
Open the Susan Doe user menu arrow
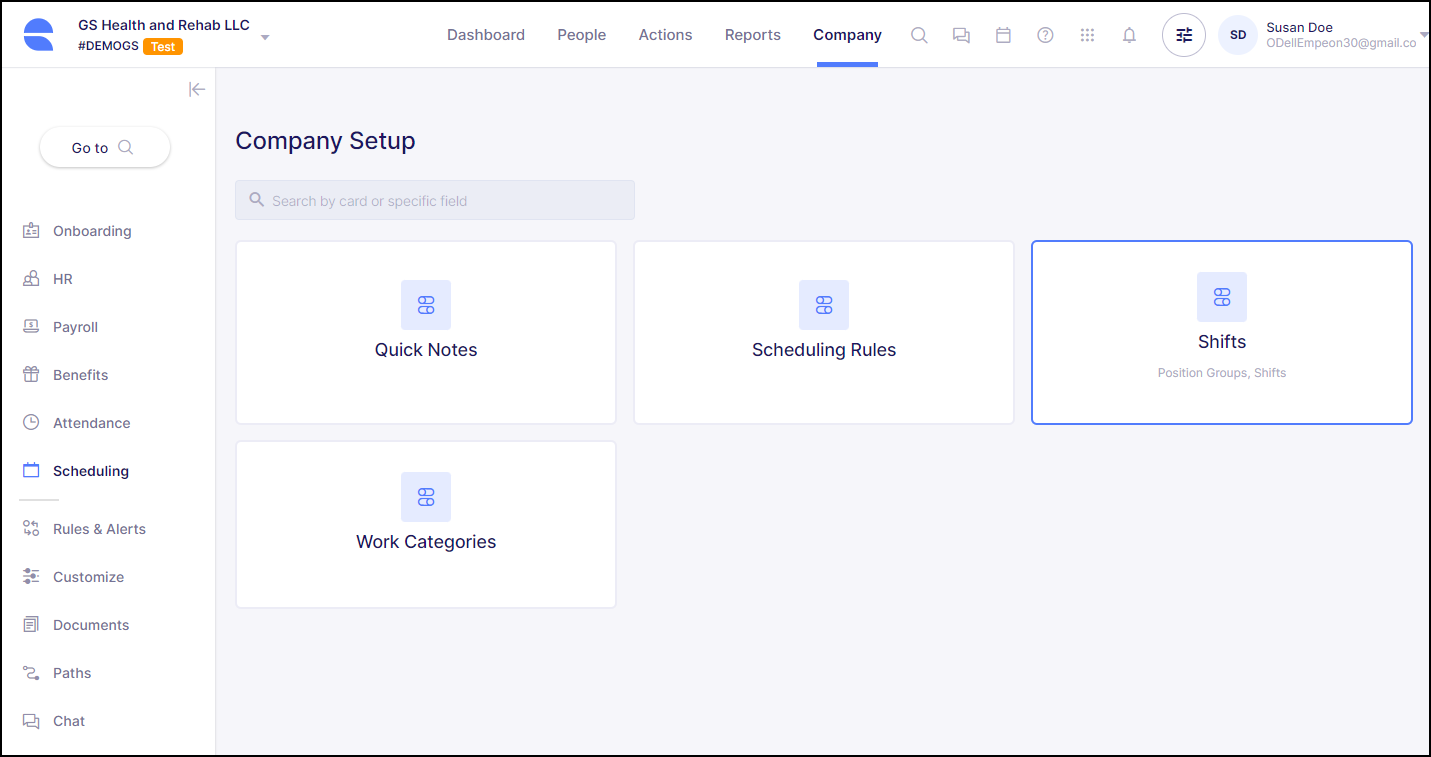click(1424, 35)
